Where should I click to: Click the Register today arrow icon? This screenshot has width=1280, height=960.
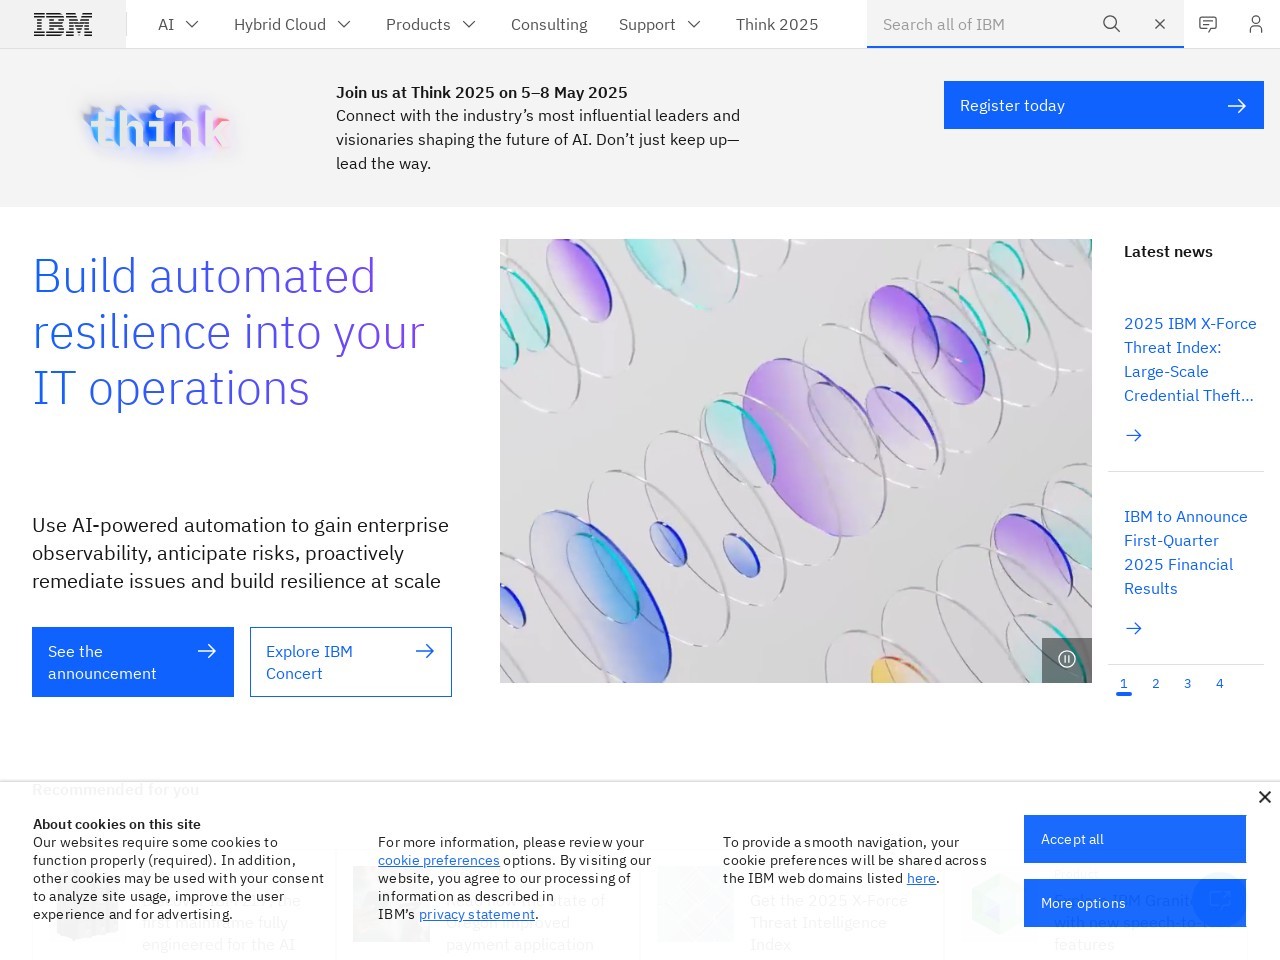click(x=1237, y=105)
